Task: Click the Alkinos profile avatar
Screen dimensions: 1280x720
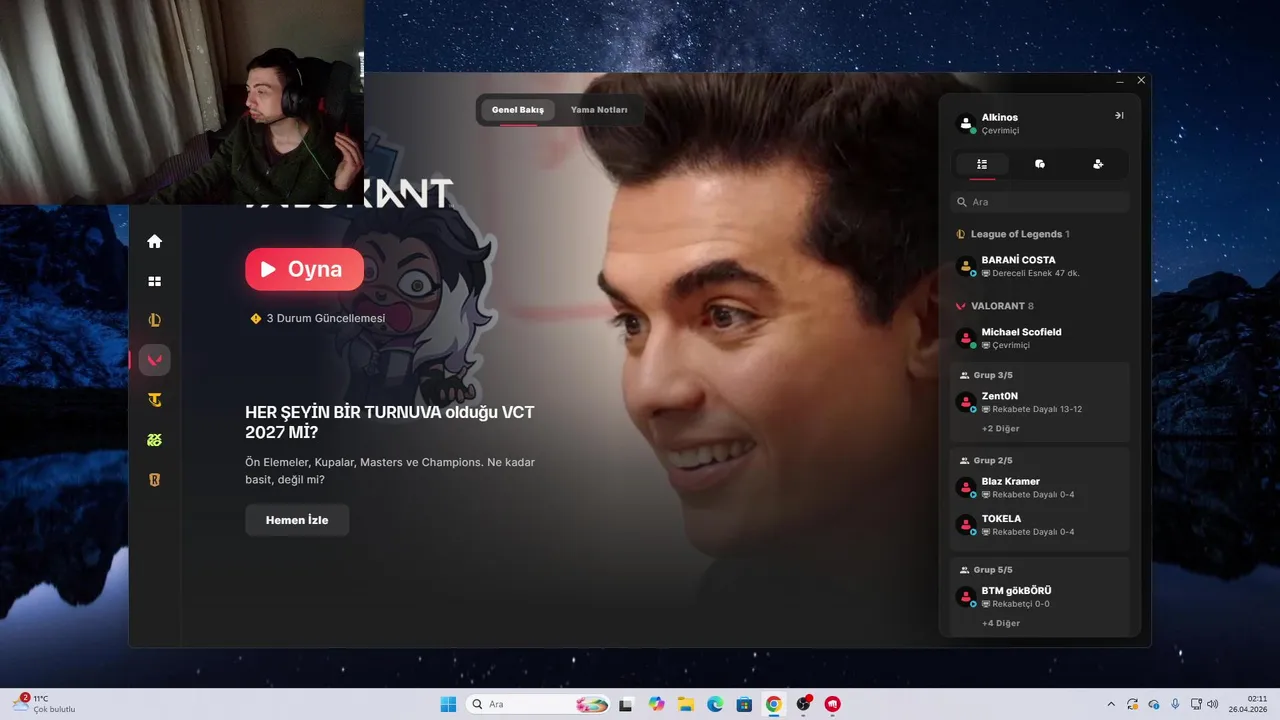Action: 966,123
